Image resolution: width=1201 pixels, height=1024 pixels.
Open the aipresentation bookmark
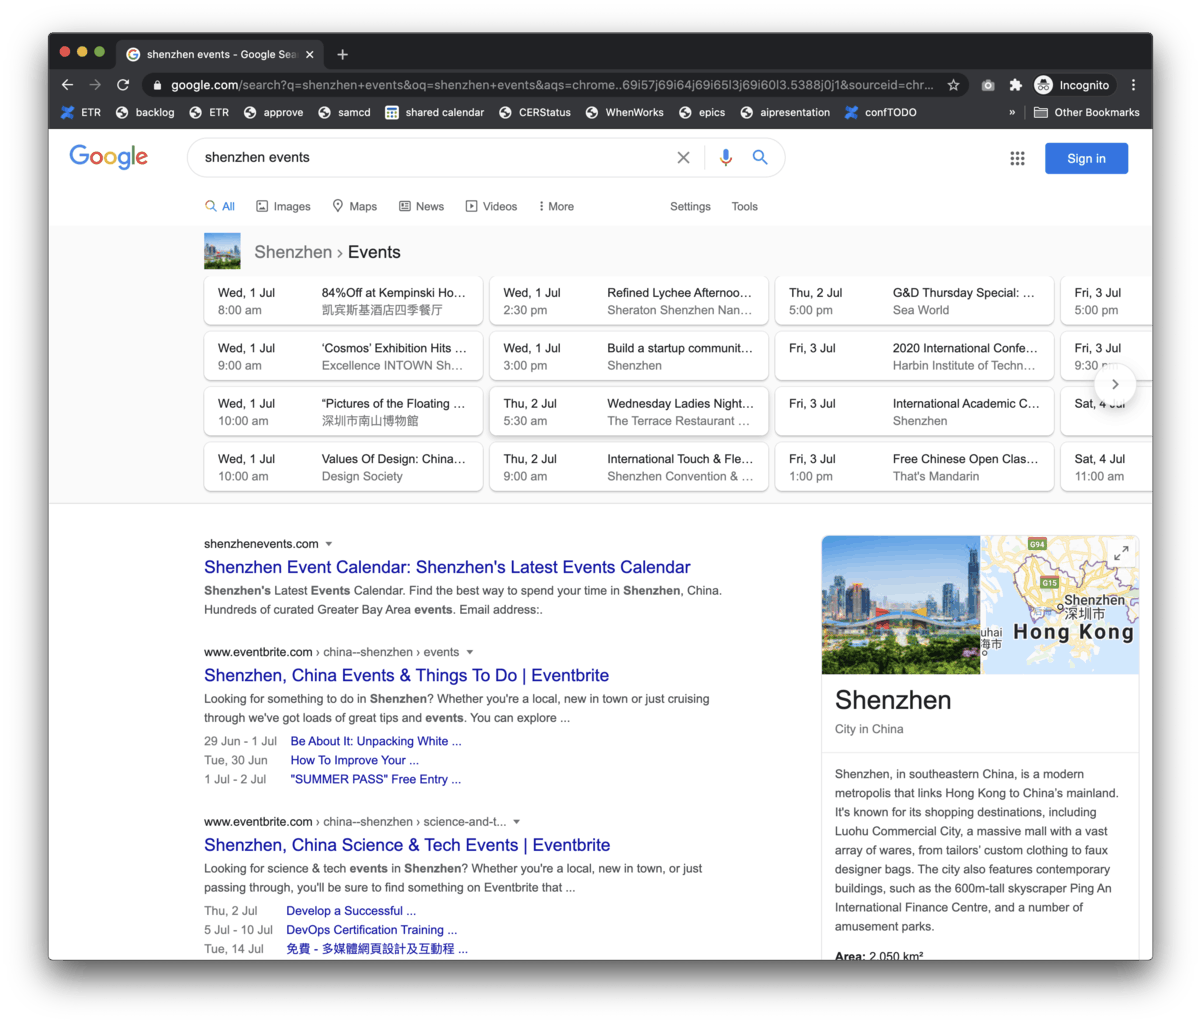(x=785, y=112)
